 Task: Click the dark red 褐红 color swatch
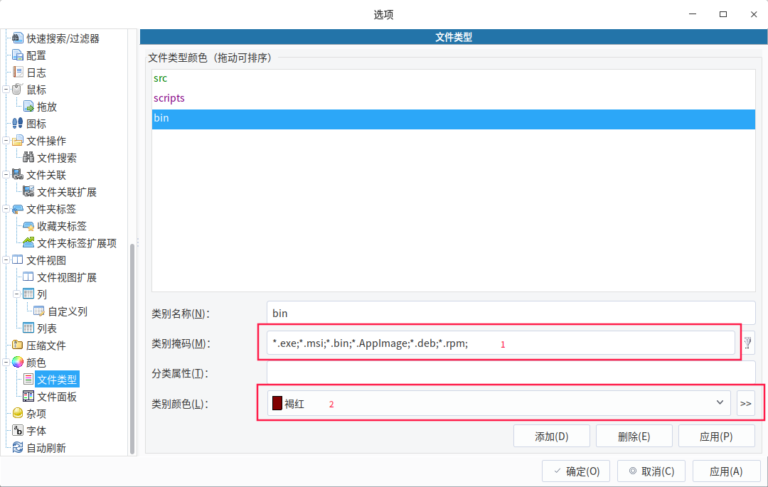tap(277, 403)
